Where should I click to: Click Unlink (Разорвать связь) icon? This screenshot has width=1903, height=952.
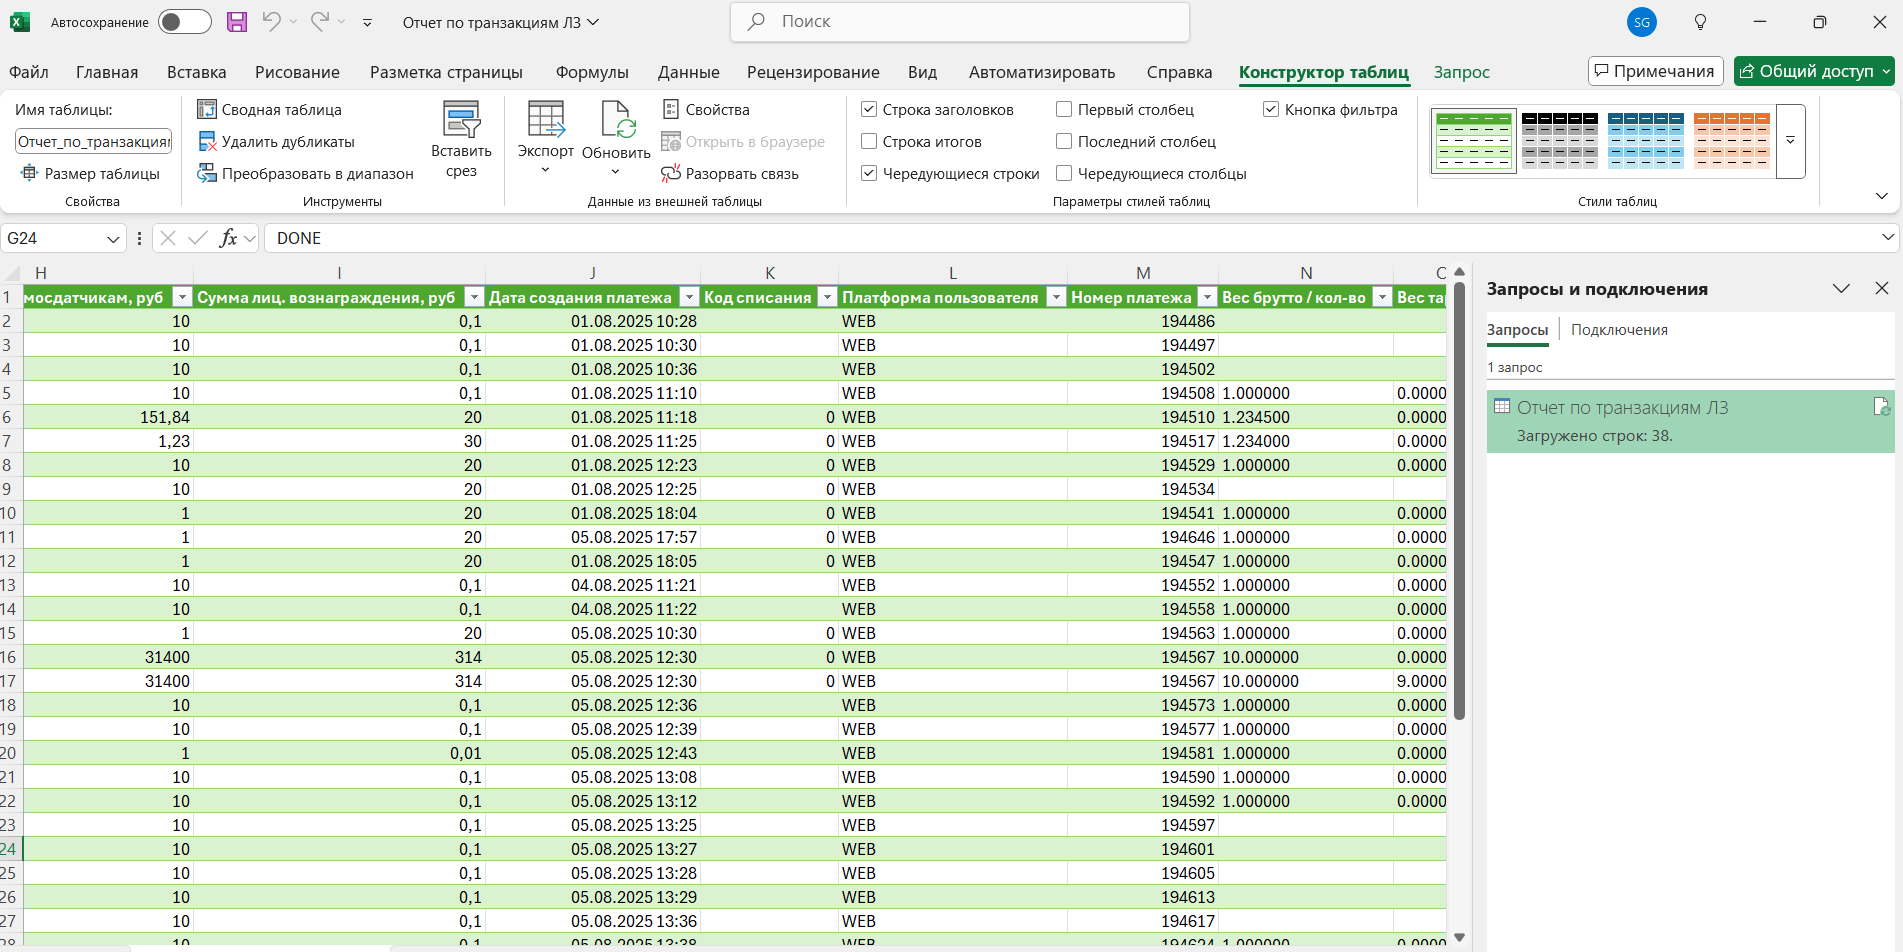tap(670, 174)
